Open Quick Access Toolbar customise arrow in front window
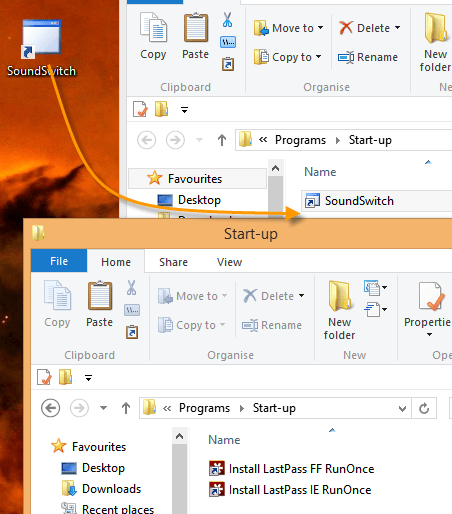Screen dimensions: 452x514 (x=88, y=378)
